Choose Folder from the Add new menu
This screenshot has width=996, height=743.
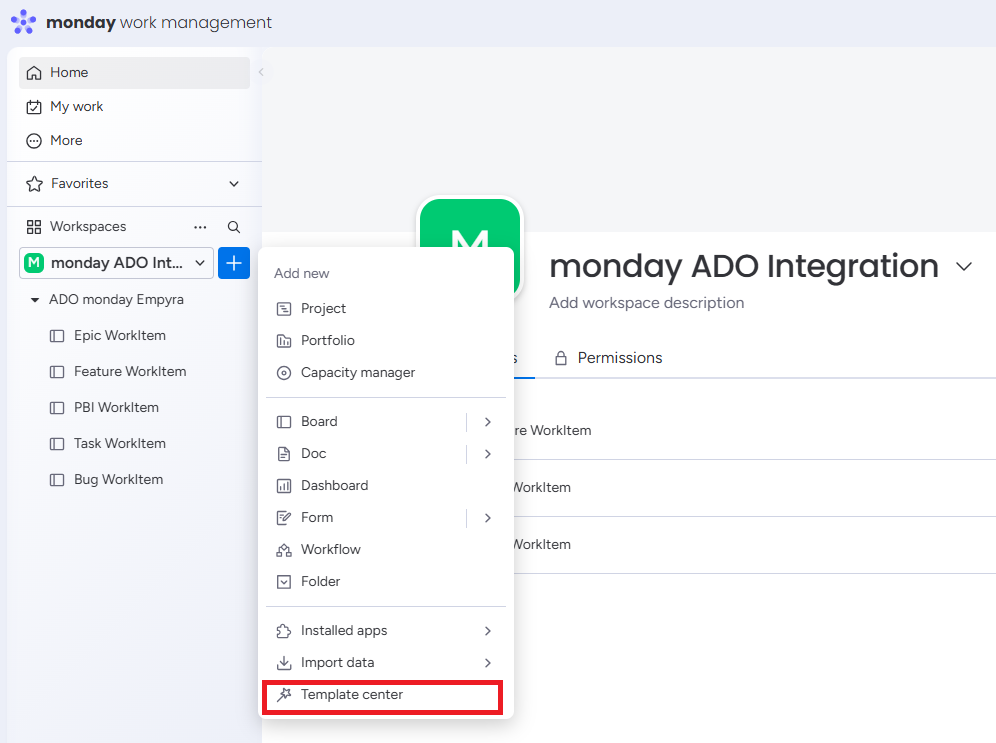[x=386, y=582]
